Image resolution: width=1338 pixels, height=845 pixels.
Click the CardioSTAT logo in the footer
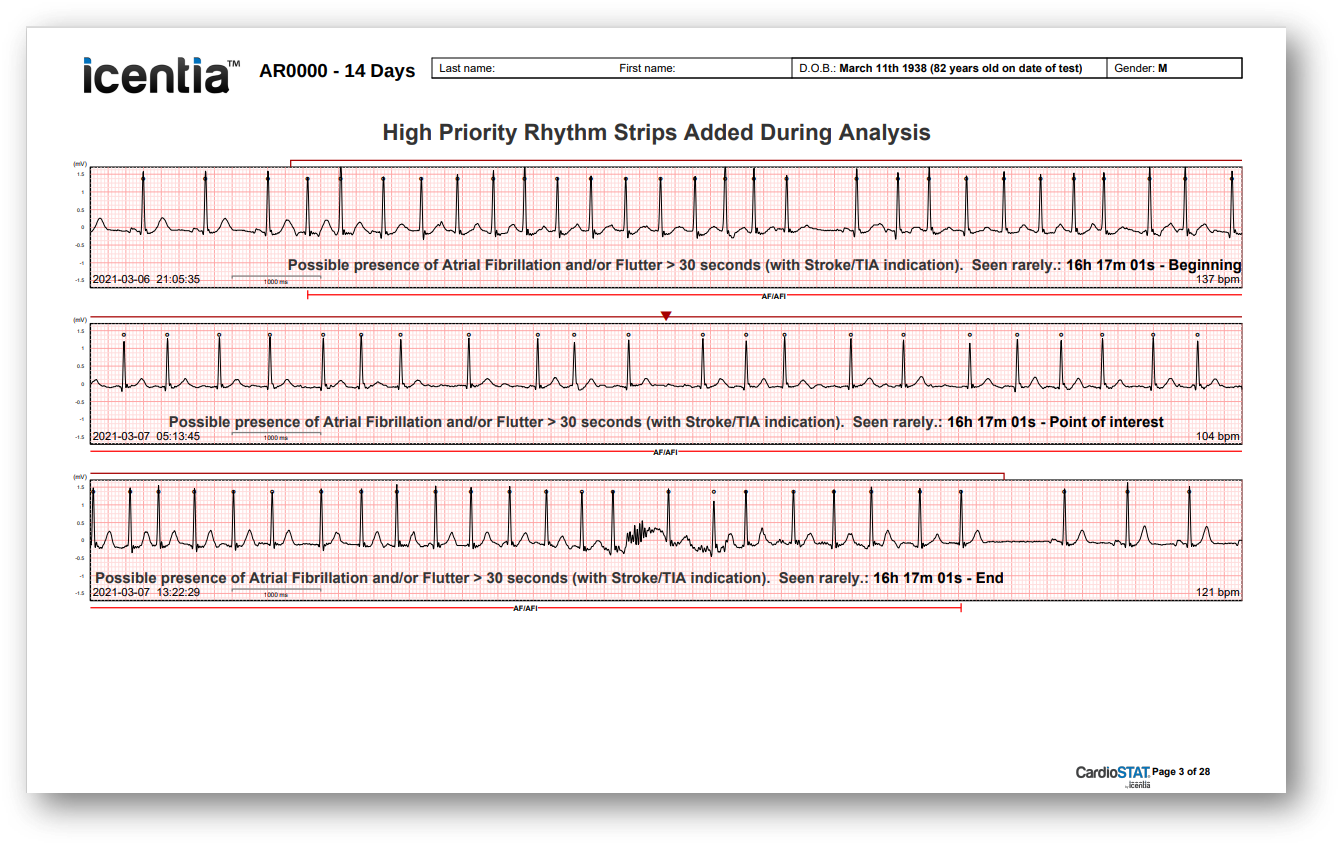tap(1113, 772)
